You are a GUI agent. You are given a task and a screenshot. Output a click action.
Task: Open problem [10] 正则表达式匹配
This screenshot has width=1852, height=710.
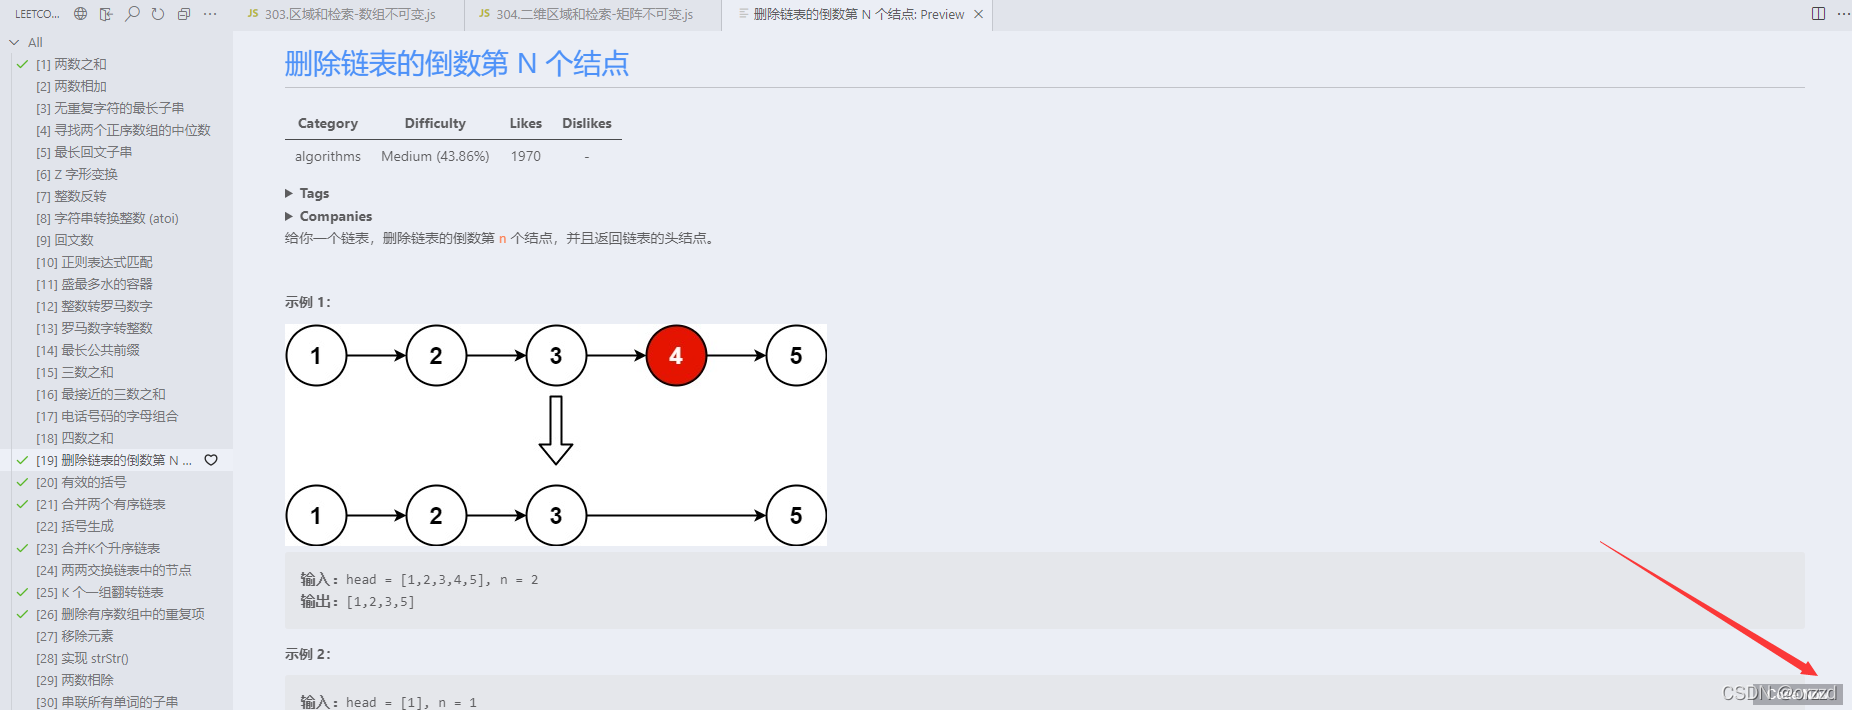point(94,262)
